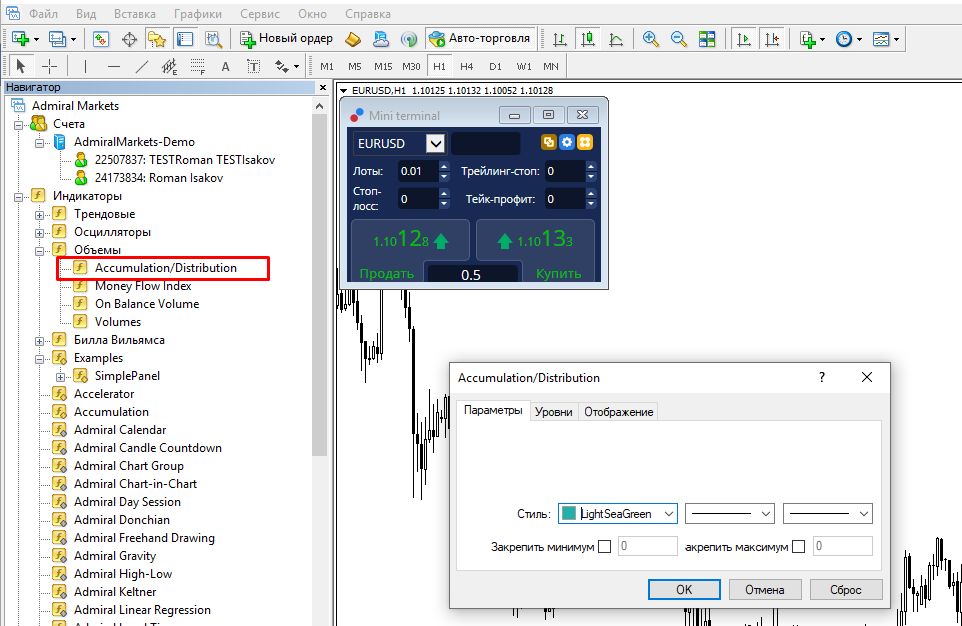Select the H4 timeframe button
Screen dimensions: 962x626
pos(466,66)
